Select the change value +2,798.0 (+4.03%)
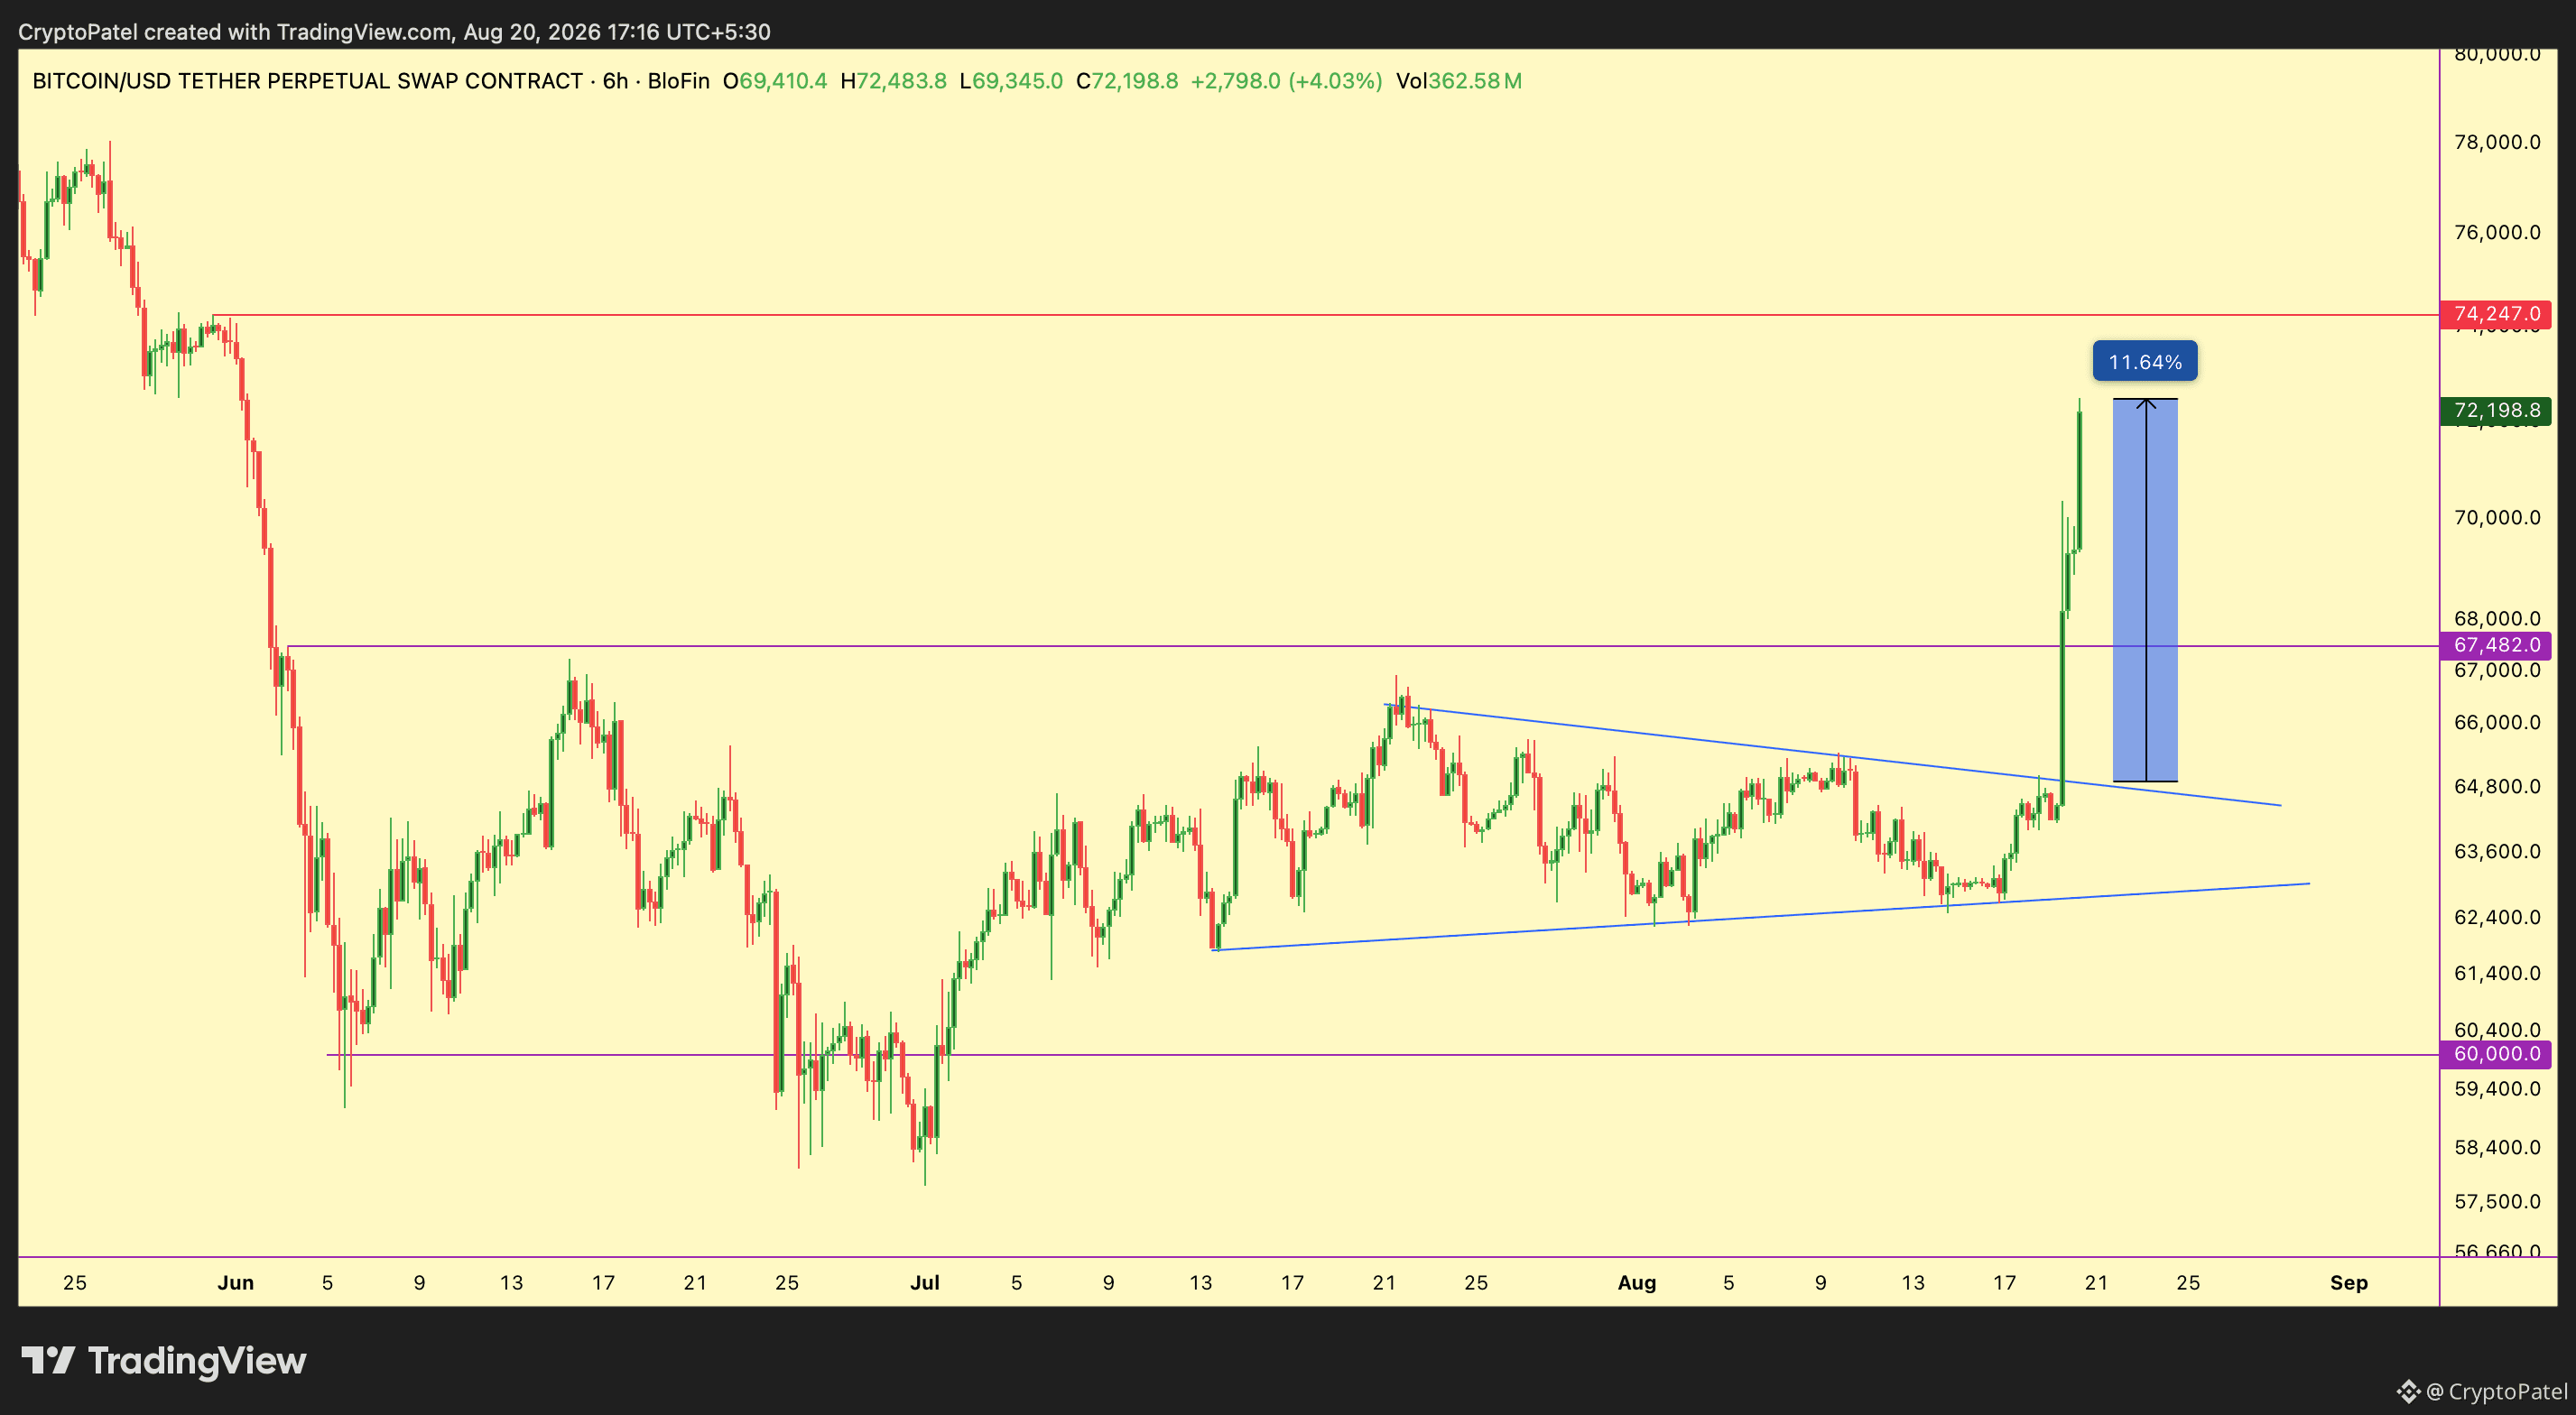 pos(1286,81)
